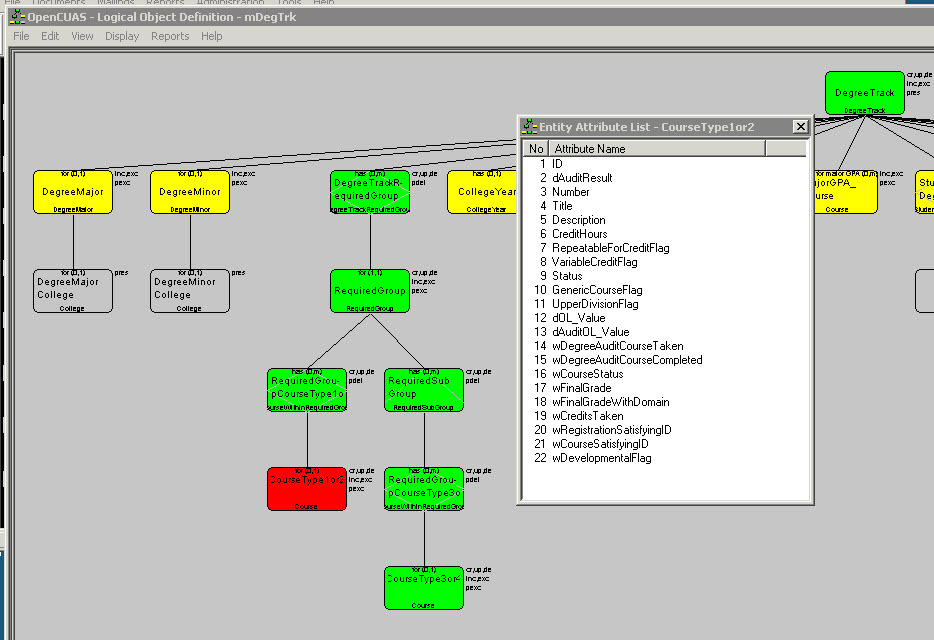Select attribute row Status

665,276
